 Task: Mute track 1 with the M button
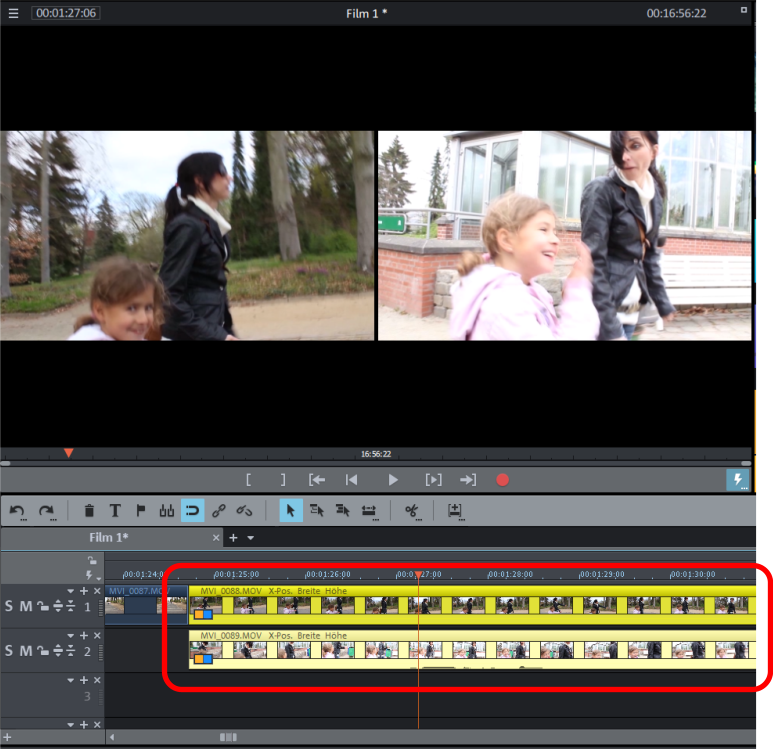pos(26,606)
